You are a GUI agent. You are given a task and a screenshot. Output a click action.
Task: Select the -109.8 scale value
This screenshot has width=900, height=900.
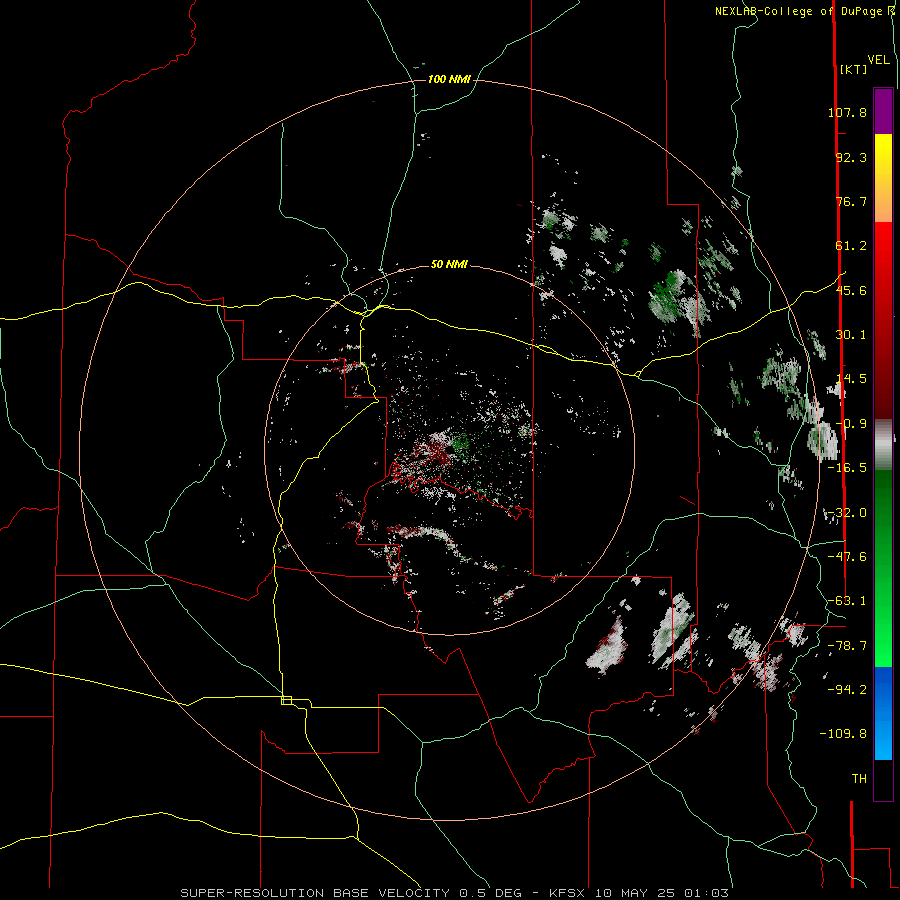click(x=843, y=734)
